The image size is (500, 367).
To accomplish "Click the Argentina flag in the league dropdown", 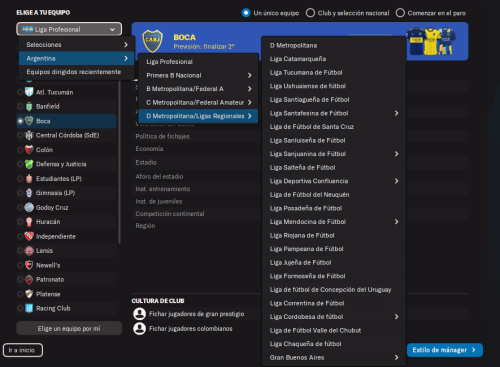I will [x=28, y=29].
